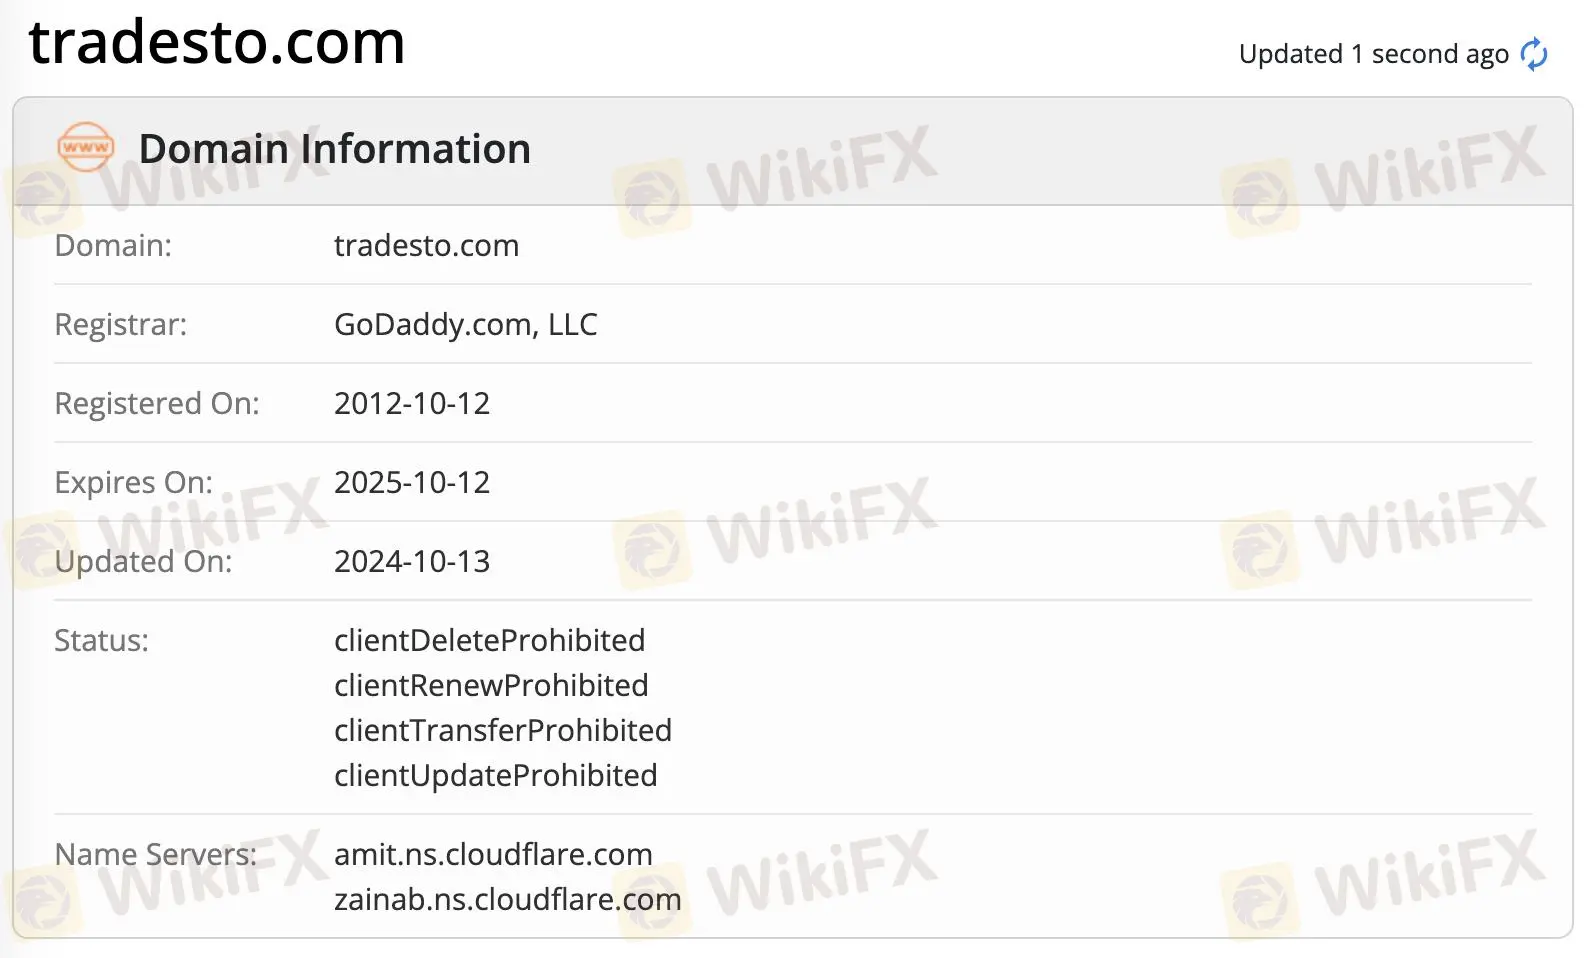Click the 'Status:' label
The image size is (1586, 958).
pyautogui.click(x=101, y=640)
